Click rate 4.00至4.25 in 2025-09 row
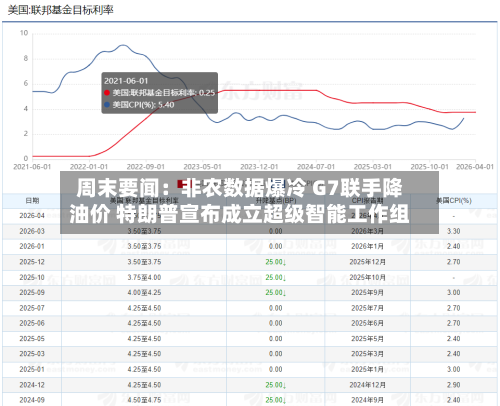Screen dimensions: 500x406 pyautogui.click(x=144, y=293)
